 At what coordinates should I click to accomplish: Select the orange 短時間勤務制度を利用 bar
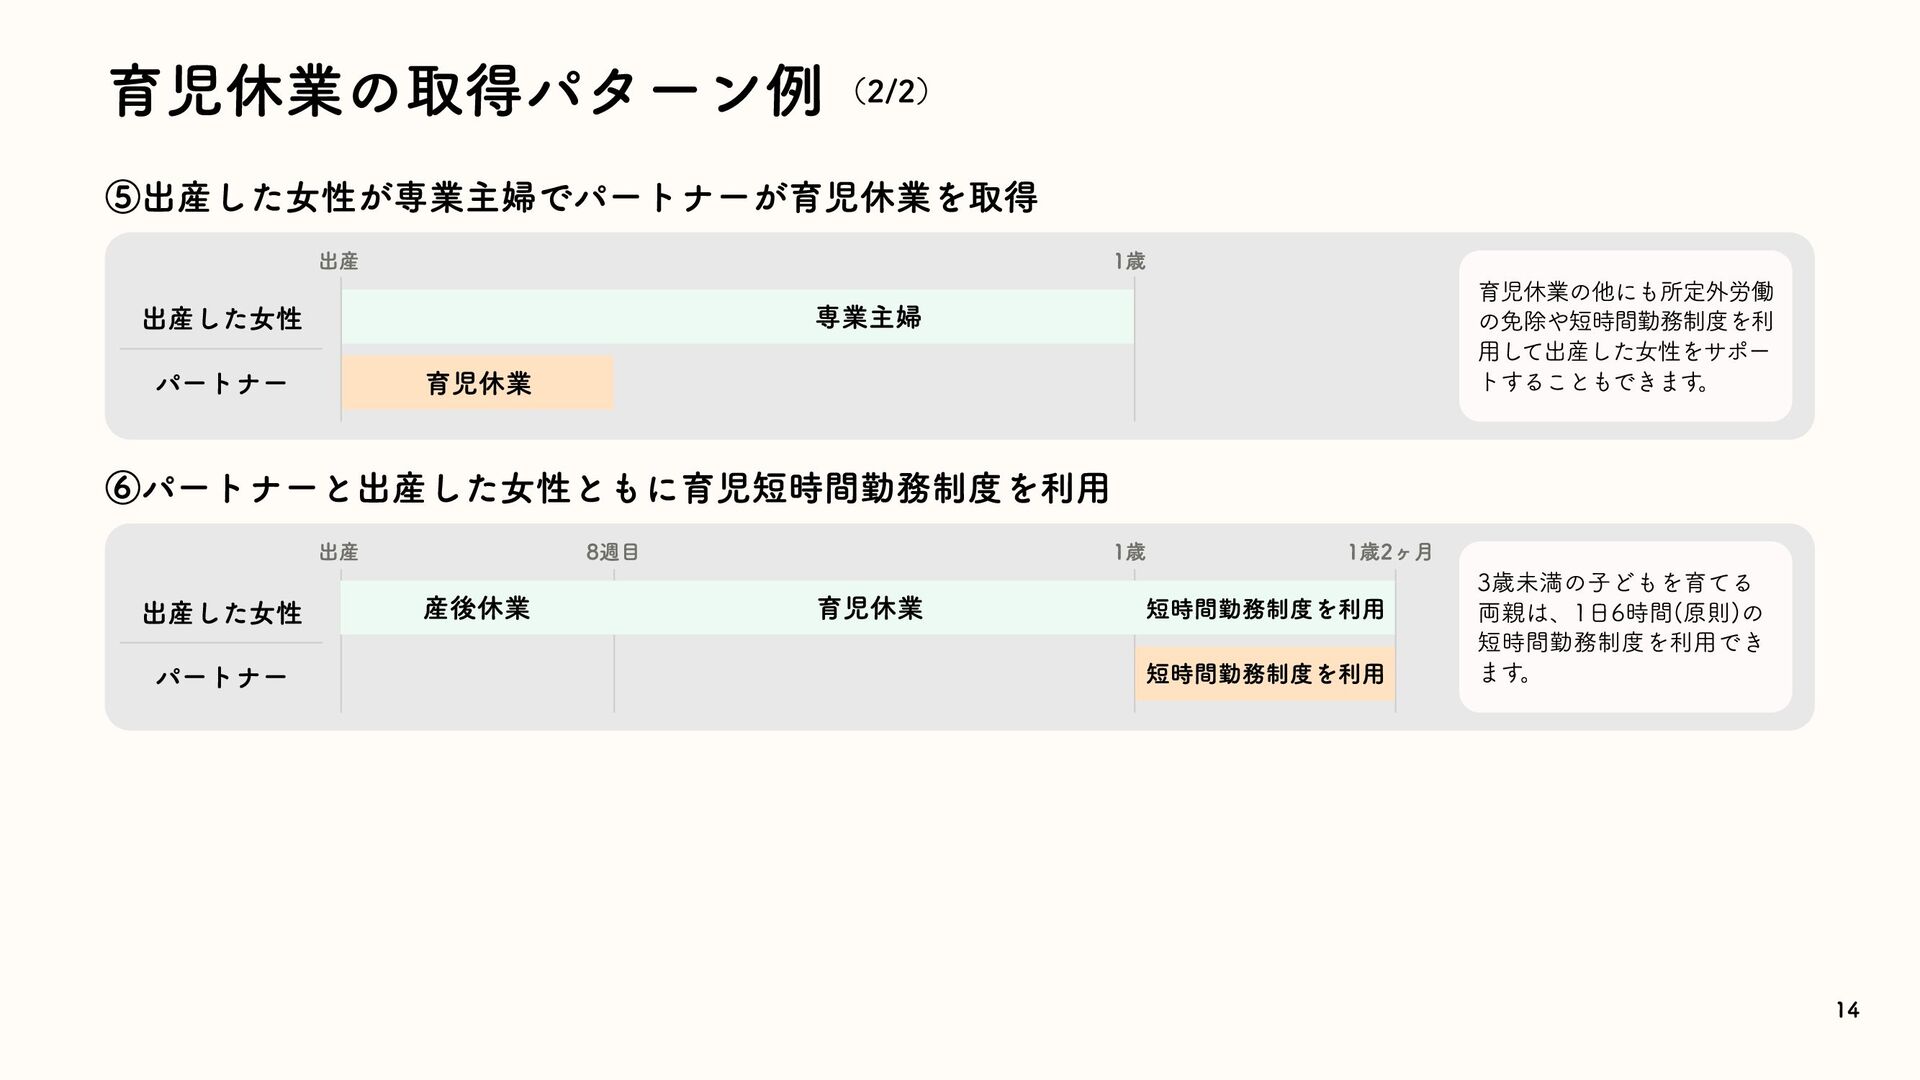(x=1265, y=674)
